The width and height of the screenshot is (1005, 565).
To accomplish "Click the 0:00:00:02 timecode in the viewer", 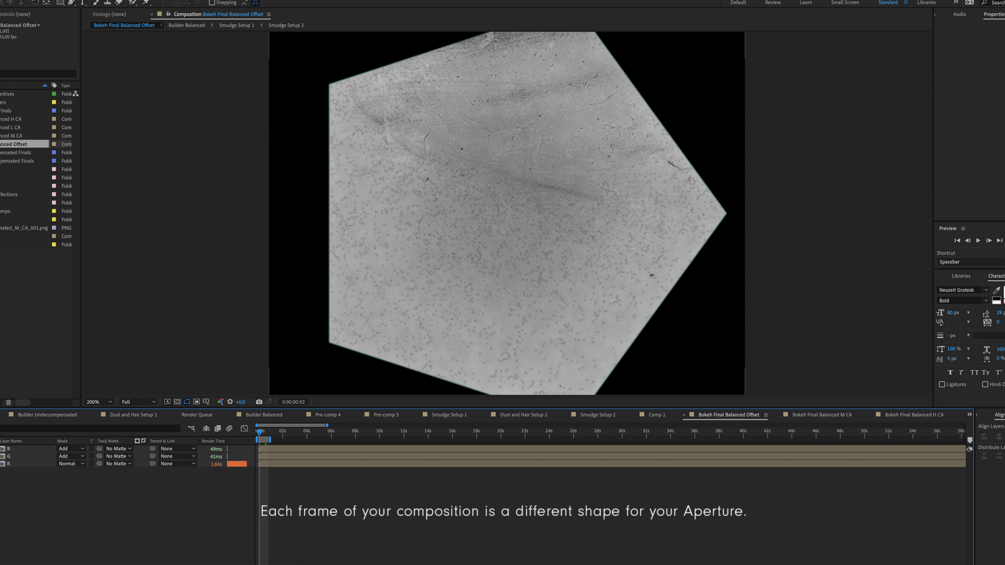I will 294,402.
